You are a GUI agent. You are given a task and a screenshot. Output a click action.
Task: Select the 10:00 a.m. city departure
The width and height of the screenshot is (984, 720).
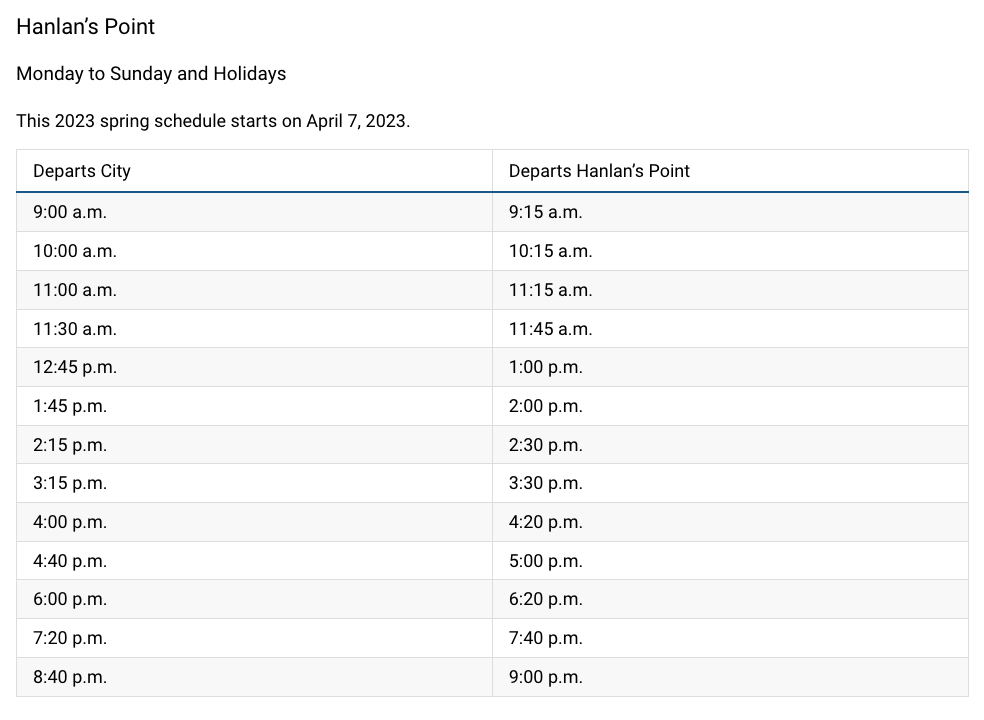tap(75, 251)
